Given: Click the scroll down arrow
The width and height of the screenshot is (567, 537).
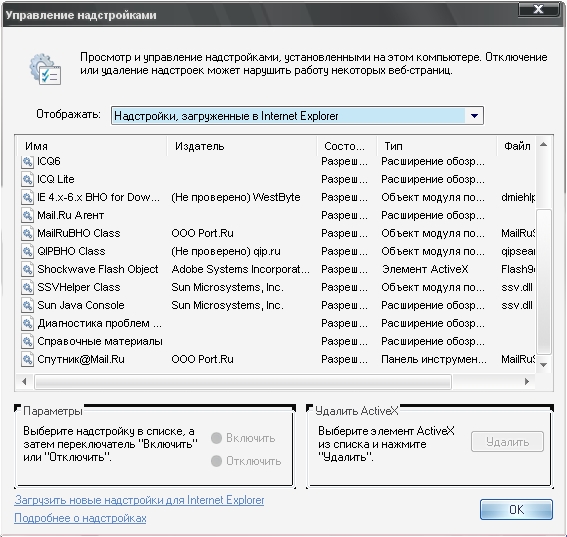Looking at the screenshot, I should point(543,365).
